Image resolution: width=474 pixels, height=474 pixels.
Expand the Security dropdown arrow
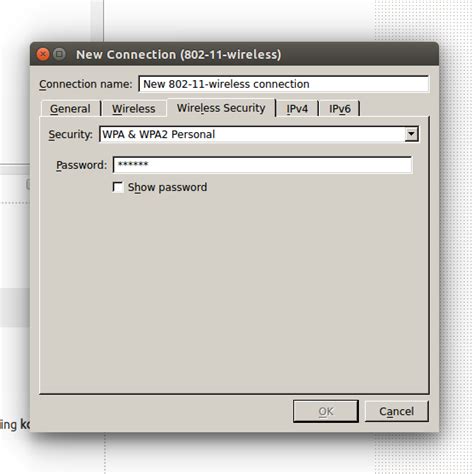click(x=412, y=134)
